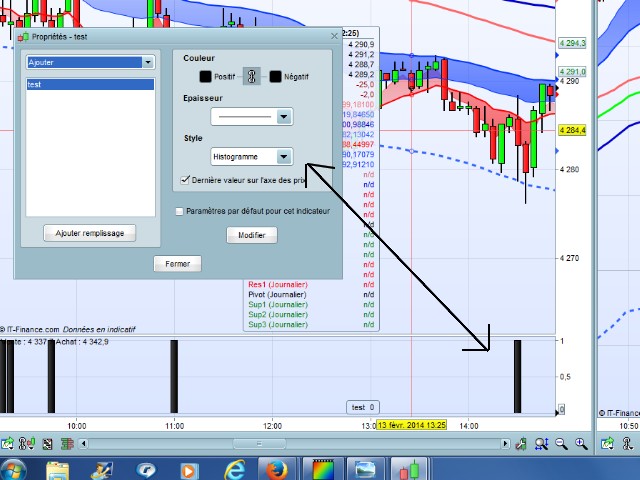Enable 'Paramètres par défaut pour cet indicateur'
Screen dimensions: 640x480
point(179,211)
